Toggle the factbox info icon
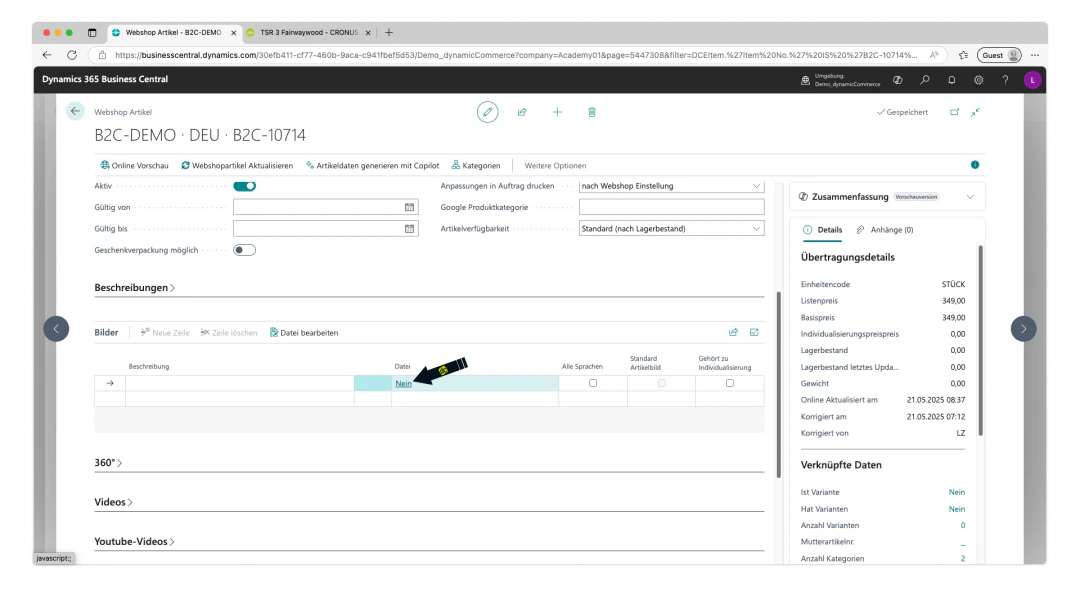 click(x=975, y=165)
